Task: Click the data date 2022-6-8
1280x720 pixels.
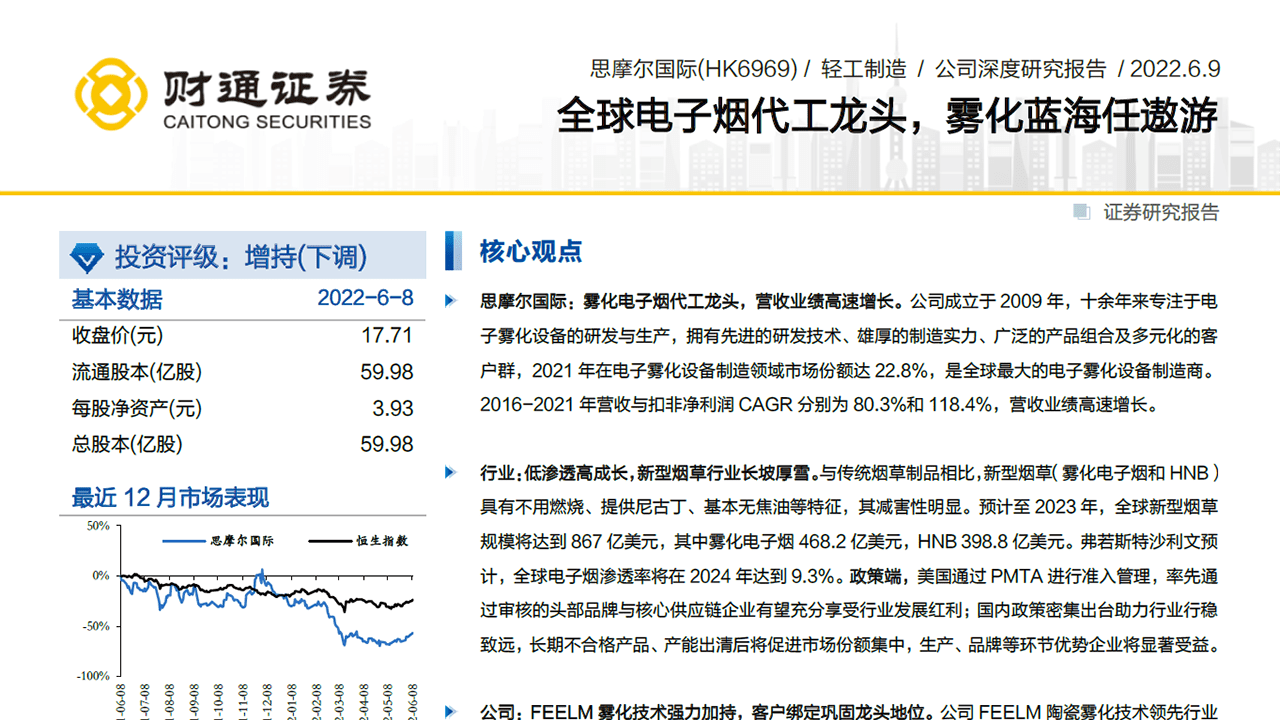Action: [x=365, y=298]
